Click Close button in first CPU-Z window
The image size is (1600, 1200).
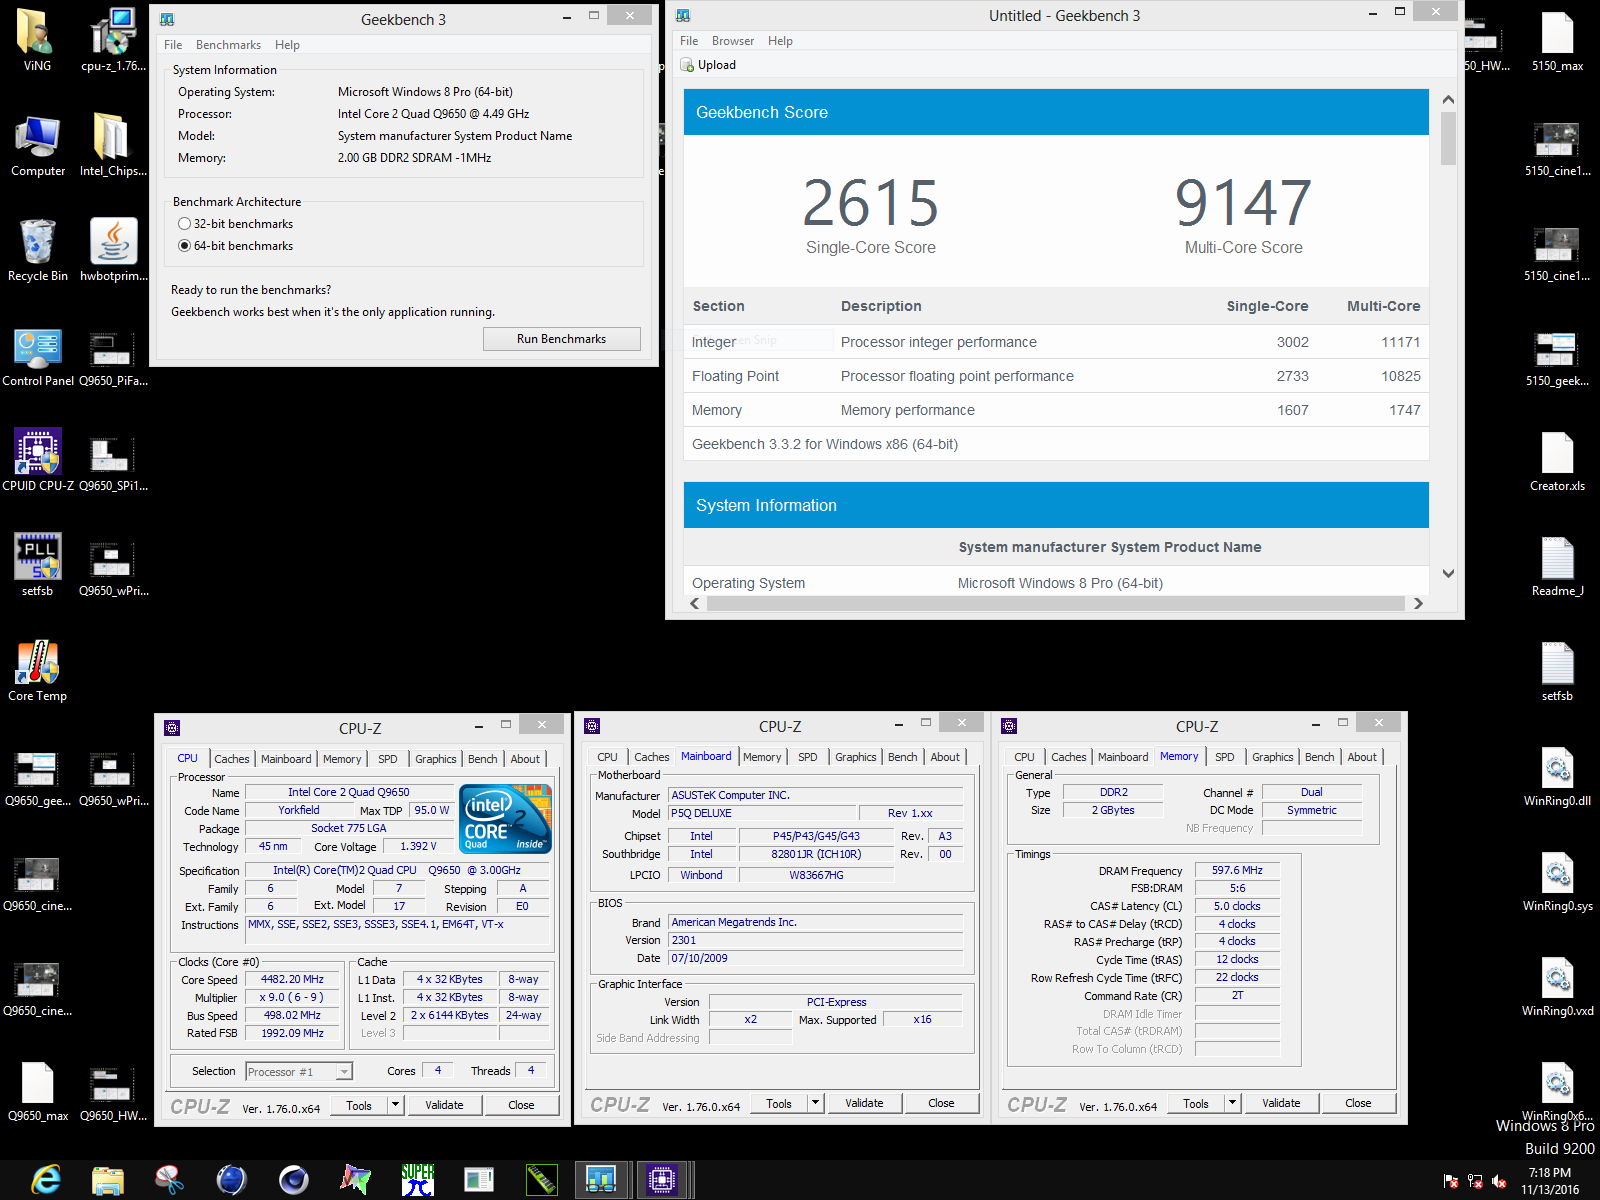521,1105
